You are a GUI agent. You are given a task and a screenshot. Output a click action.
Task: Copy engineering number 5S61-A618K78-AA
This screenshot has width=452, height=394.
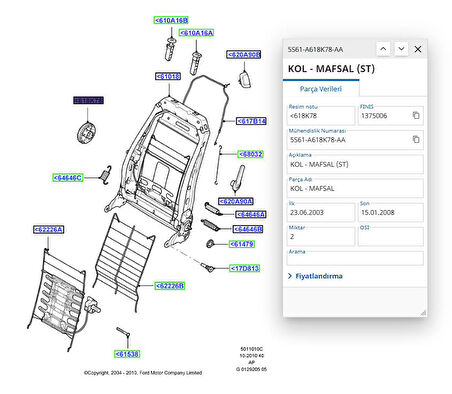click(416, 139)
